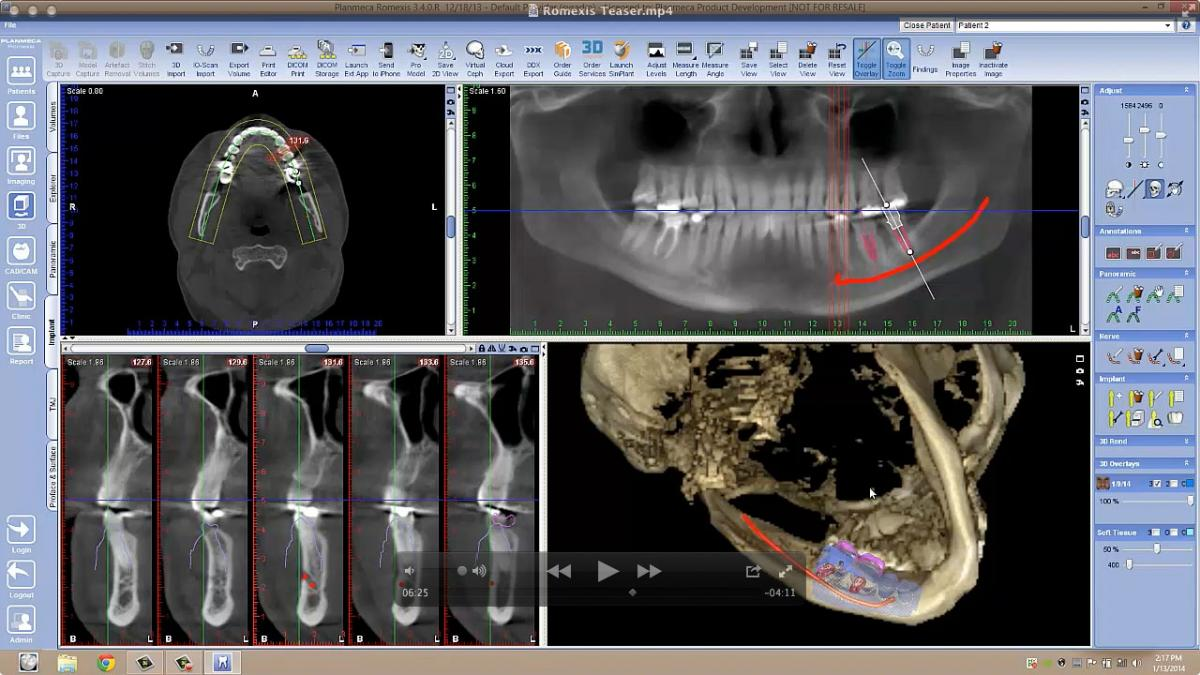Open the File menu
This screenshot has height=675, width=1200.
click(x=10, y=25)
